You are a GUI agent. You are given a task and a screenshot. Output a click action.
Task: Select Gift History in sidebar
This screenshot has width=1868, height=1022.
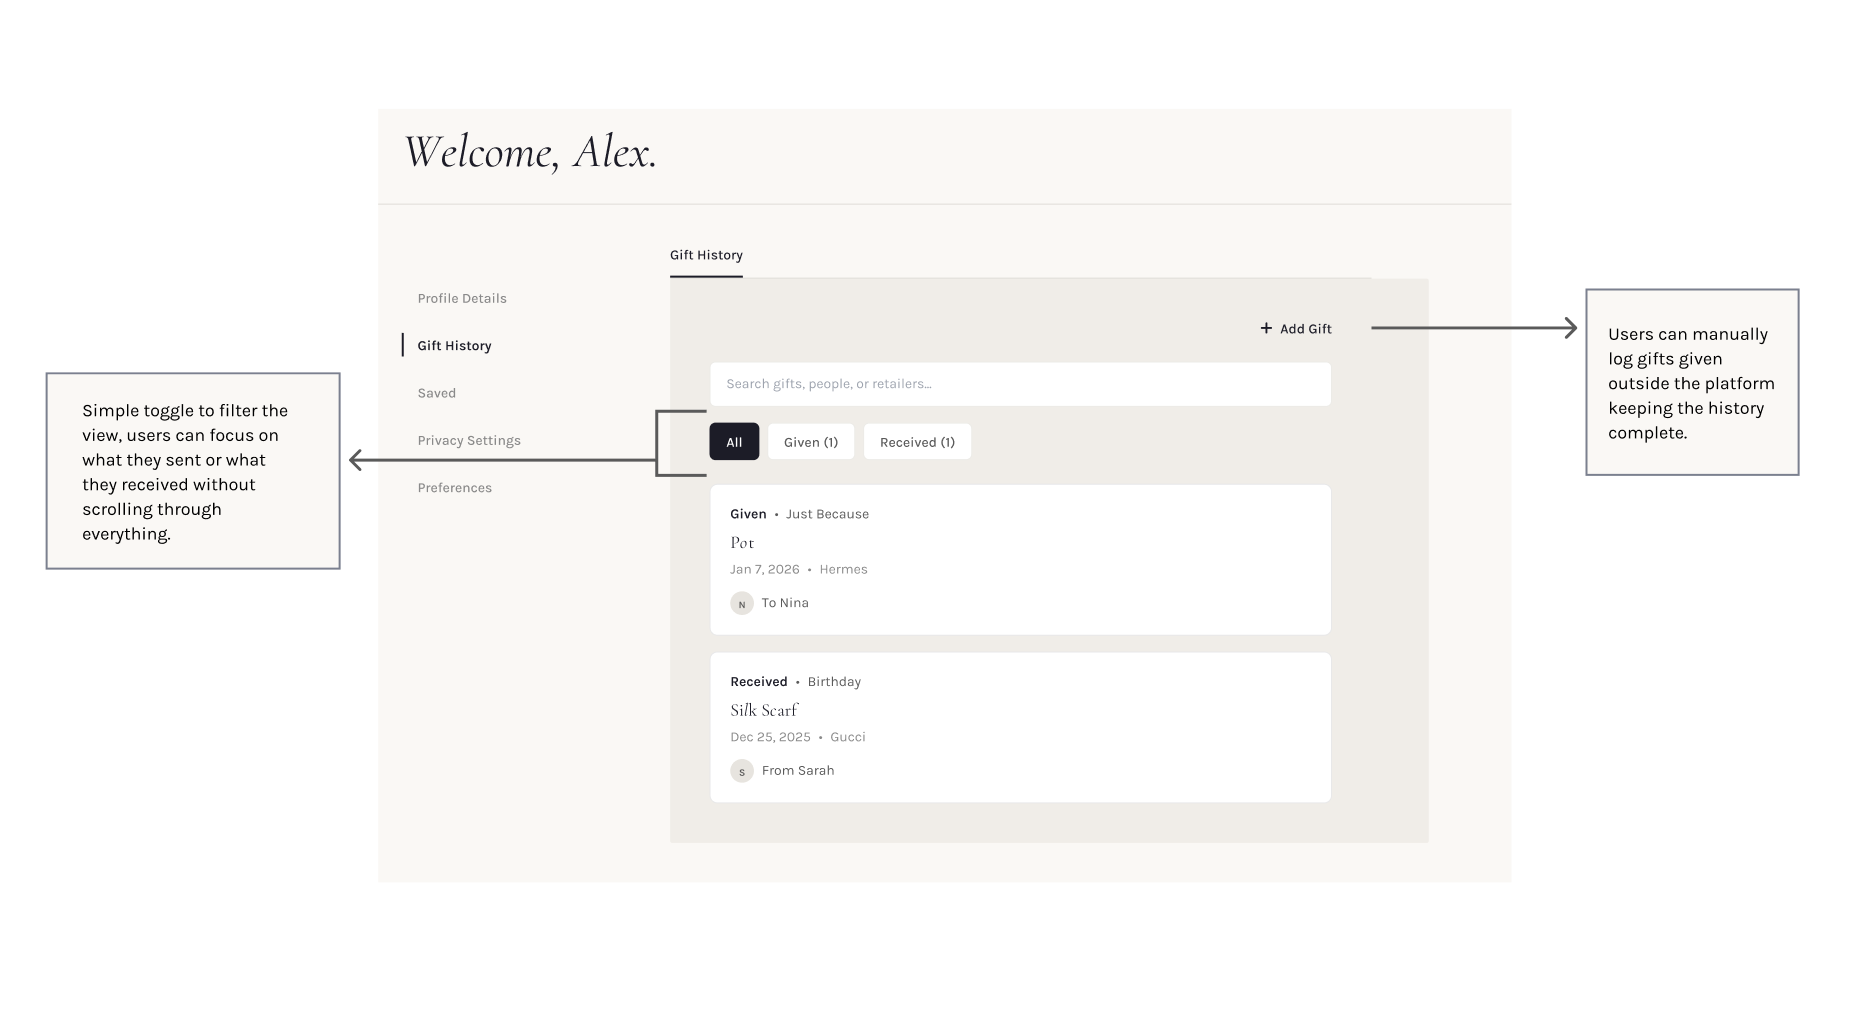(454, 345)
